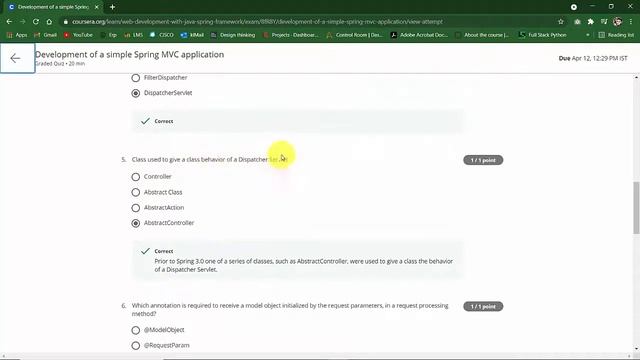This screenshot has height=360, width=640.
Task: Click the question 5 points badge
Action: tap(483, 160)
